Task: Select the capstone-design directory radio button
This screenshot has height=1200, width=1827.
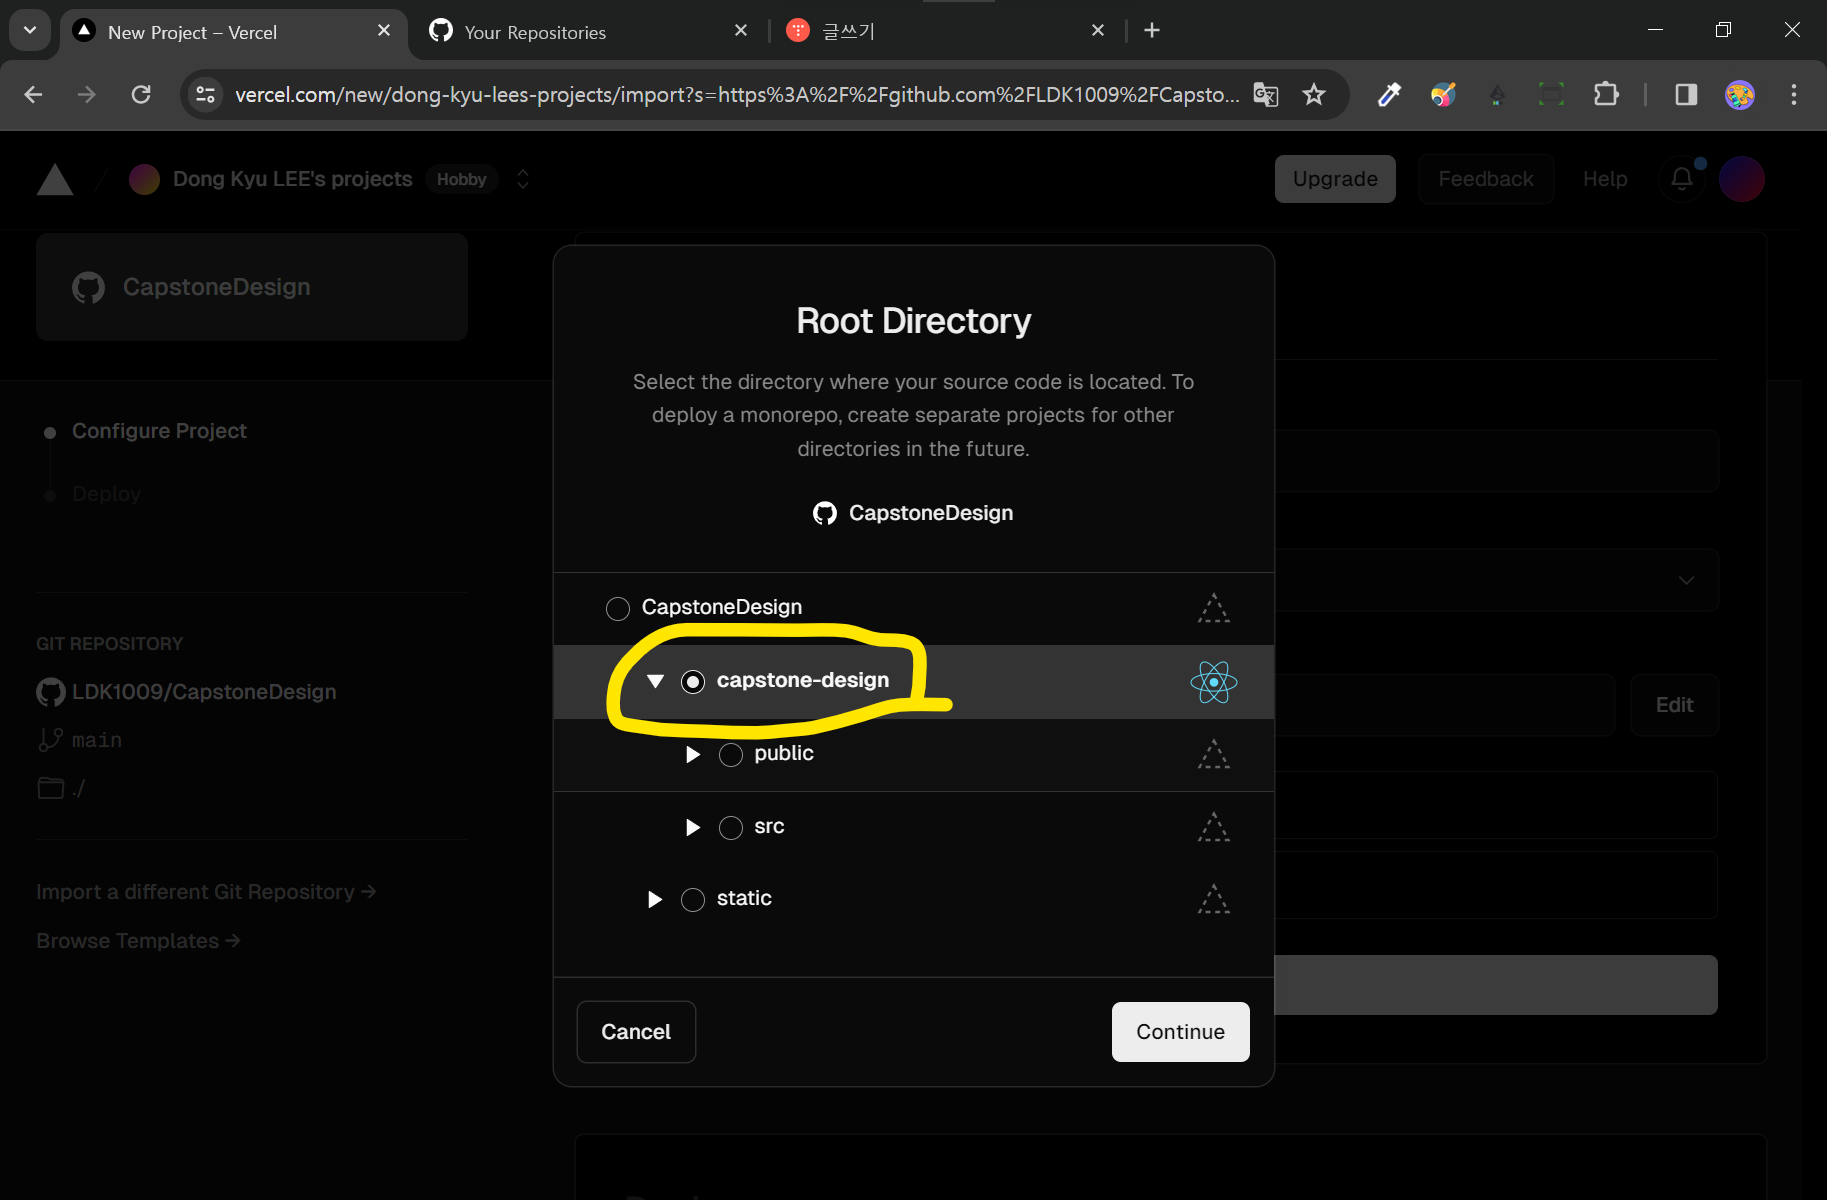Action: tap(693, 681)
